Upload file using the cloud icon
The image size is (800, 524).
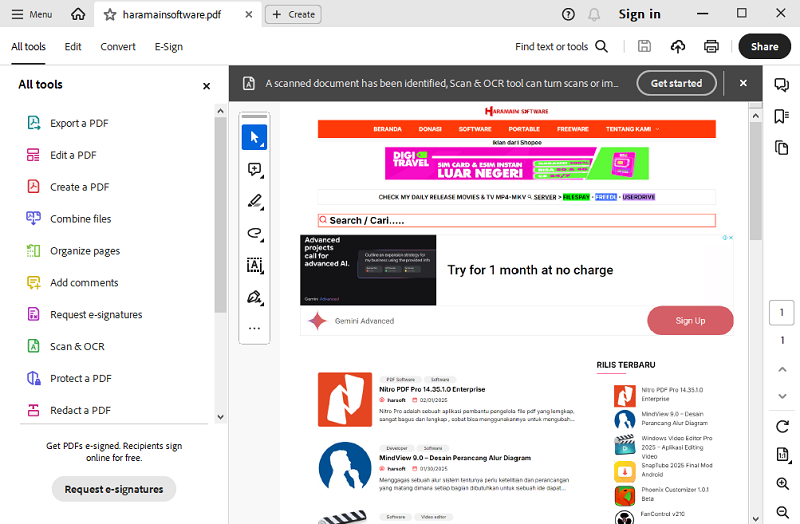[678, 46]
